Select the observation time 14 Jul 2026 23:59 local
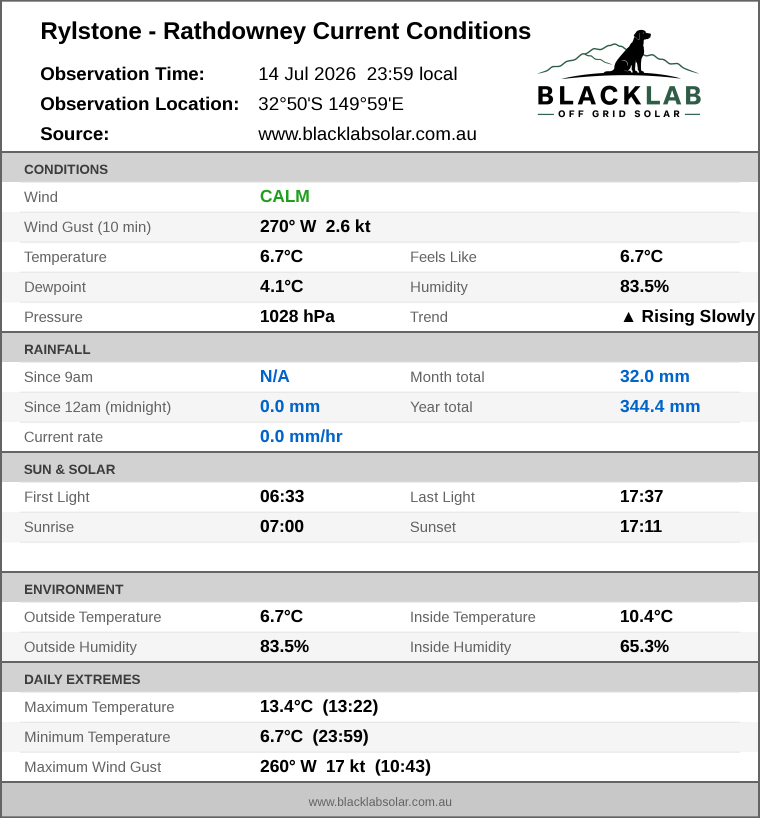Viewport: 760px width, 818px height. point(358,74)
